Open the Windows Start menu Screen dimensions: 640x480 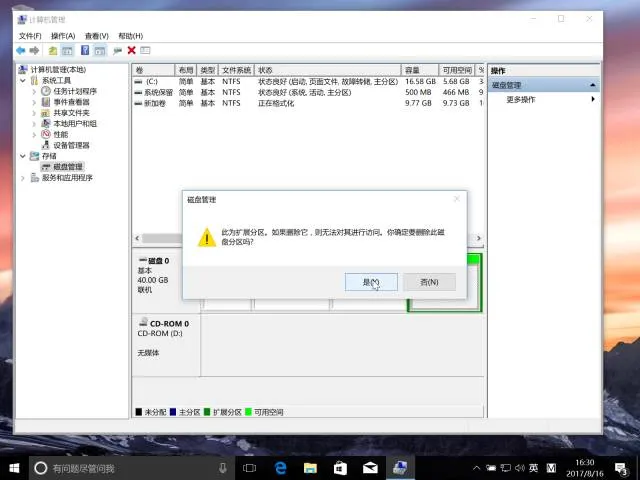[x=14, y=468]
